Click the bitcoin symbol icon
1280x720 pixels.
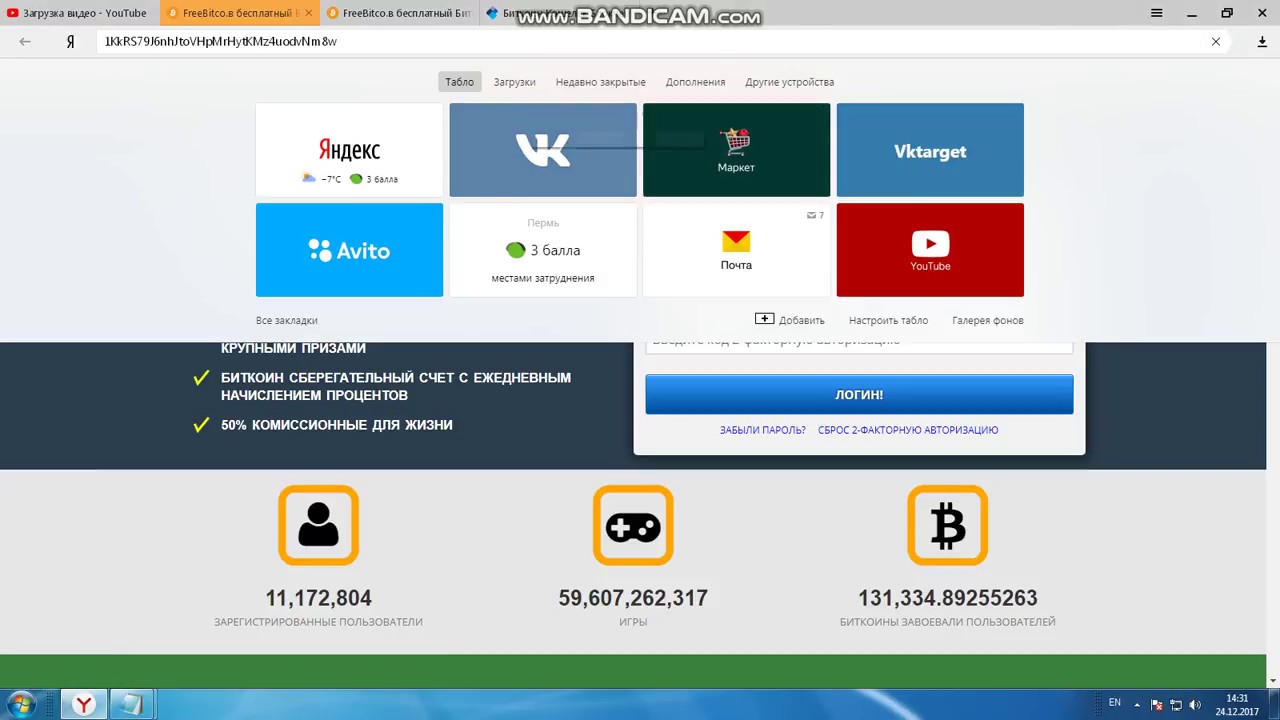[948, 525]
